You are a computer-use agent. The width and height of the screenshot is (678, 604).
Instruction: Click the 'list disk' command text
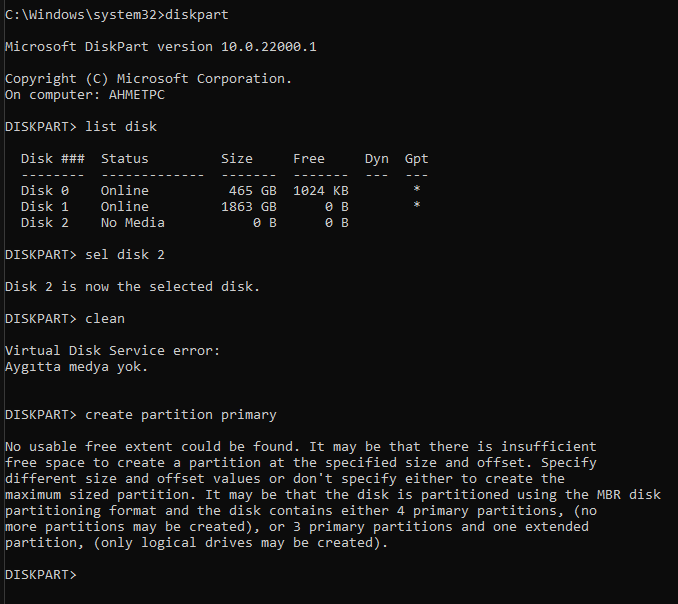(121, 127)
